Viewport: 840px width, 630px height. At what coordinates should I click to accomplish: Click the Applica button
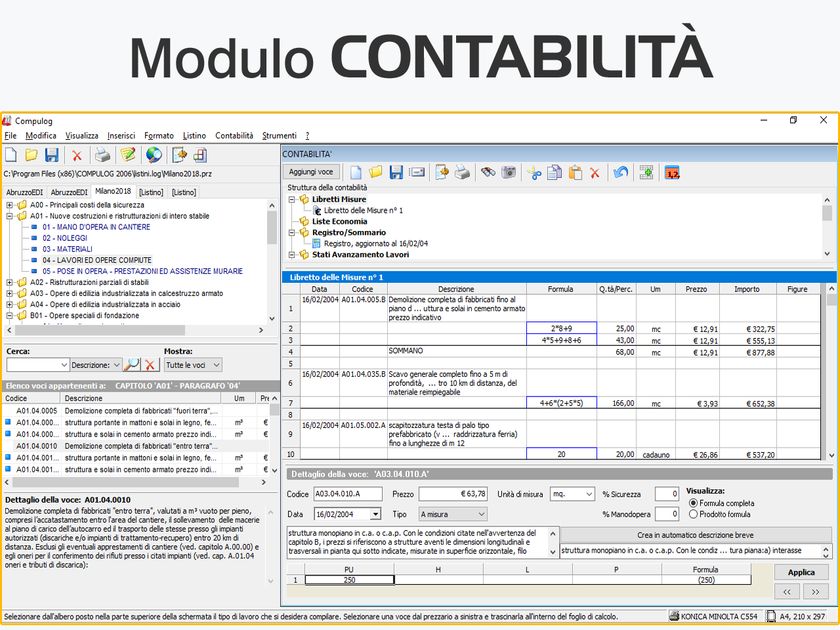pyautogui.click(x=801, y=572)
